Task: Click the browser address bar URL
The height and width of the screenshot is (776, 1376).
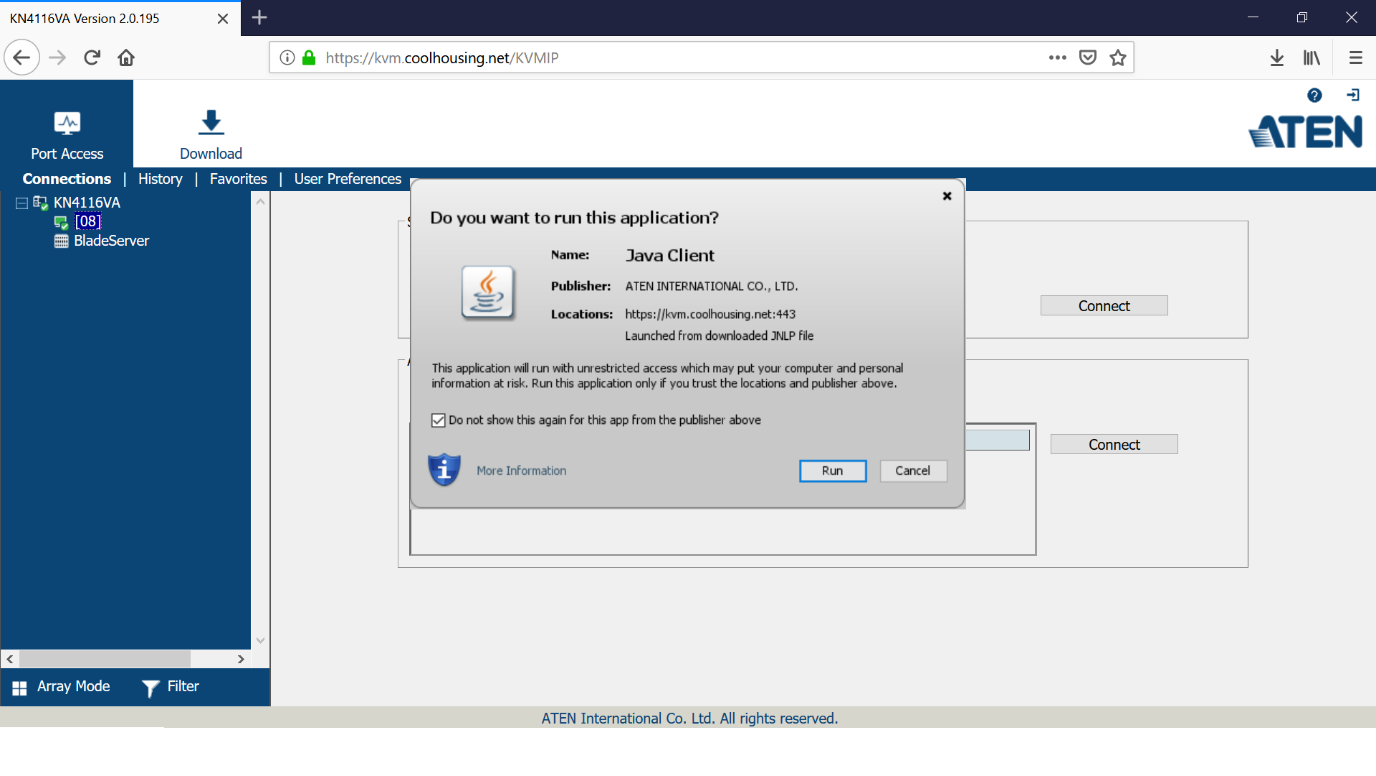Action: 442,58
